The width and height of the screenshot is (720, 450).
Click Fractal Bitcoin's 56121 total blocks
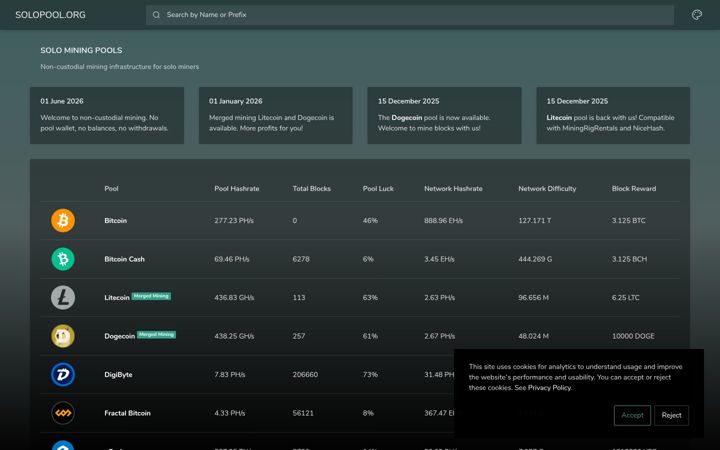(303, 413)
